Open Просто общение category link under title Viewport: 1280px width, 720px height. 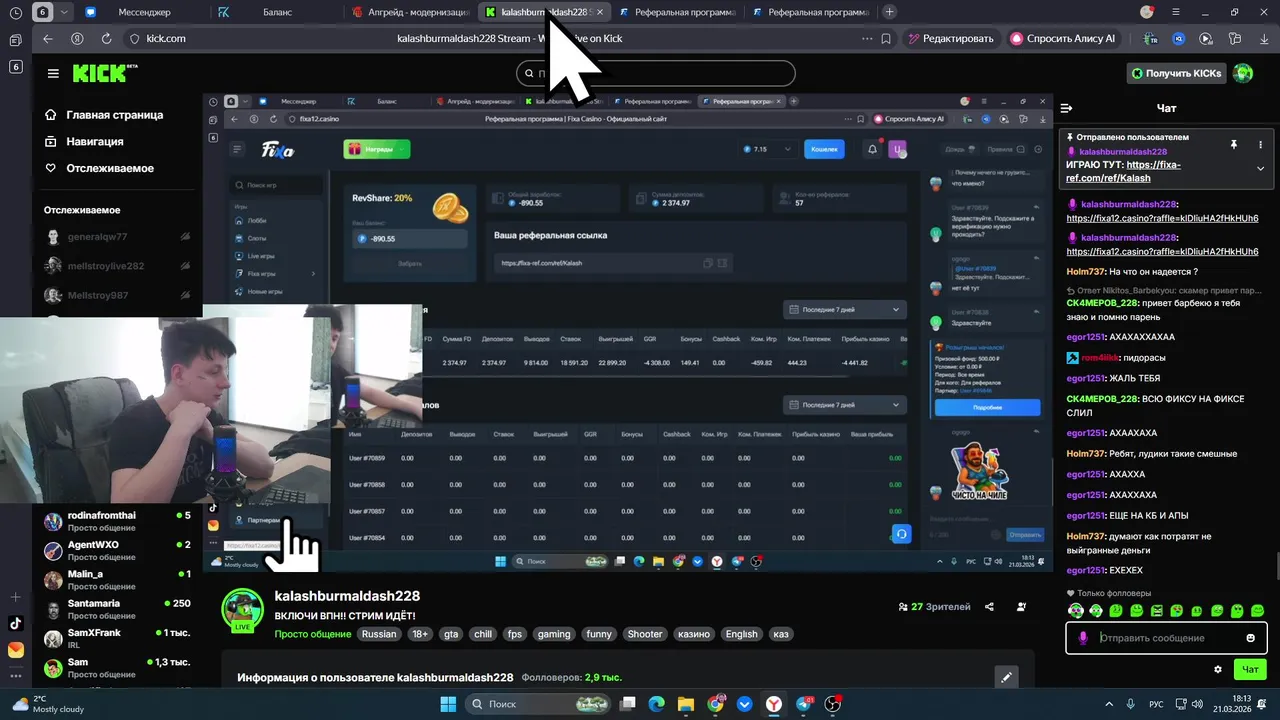(x=313, y=634)
